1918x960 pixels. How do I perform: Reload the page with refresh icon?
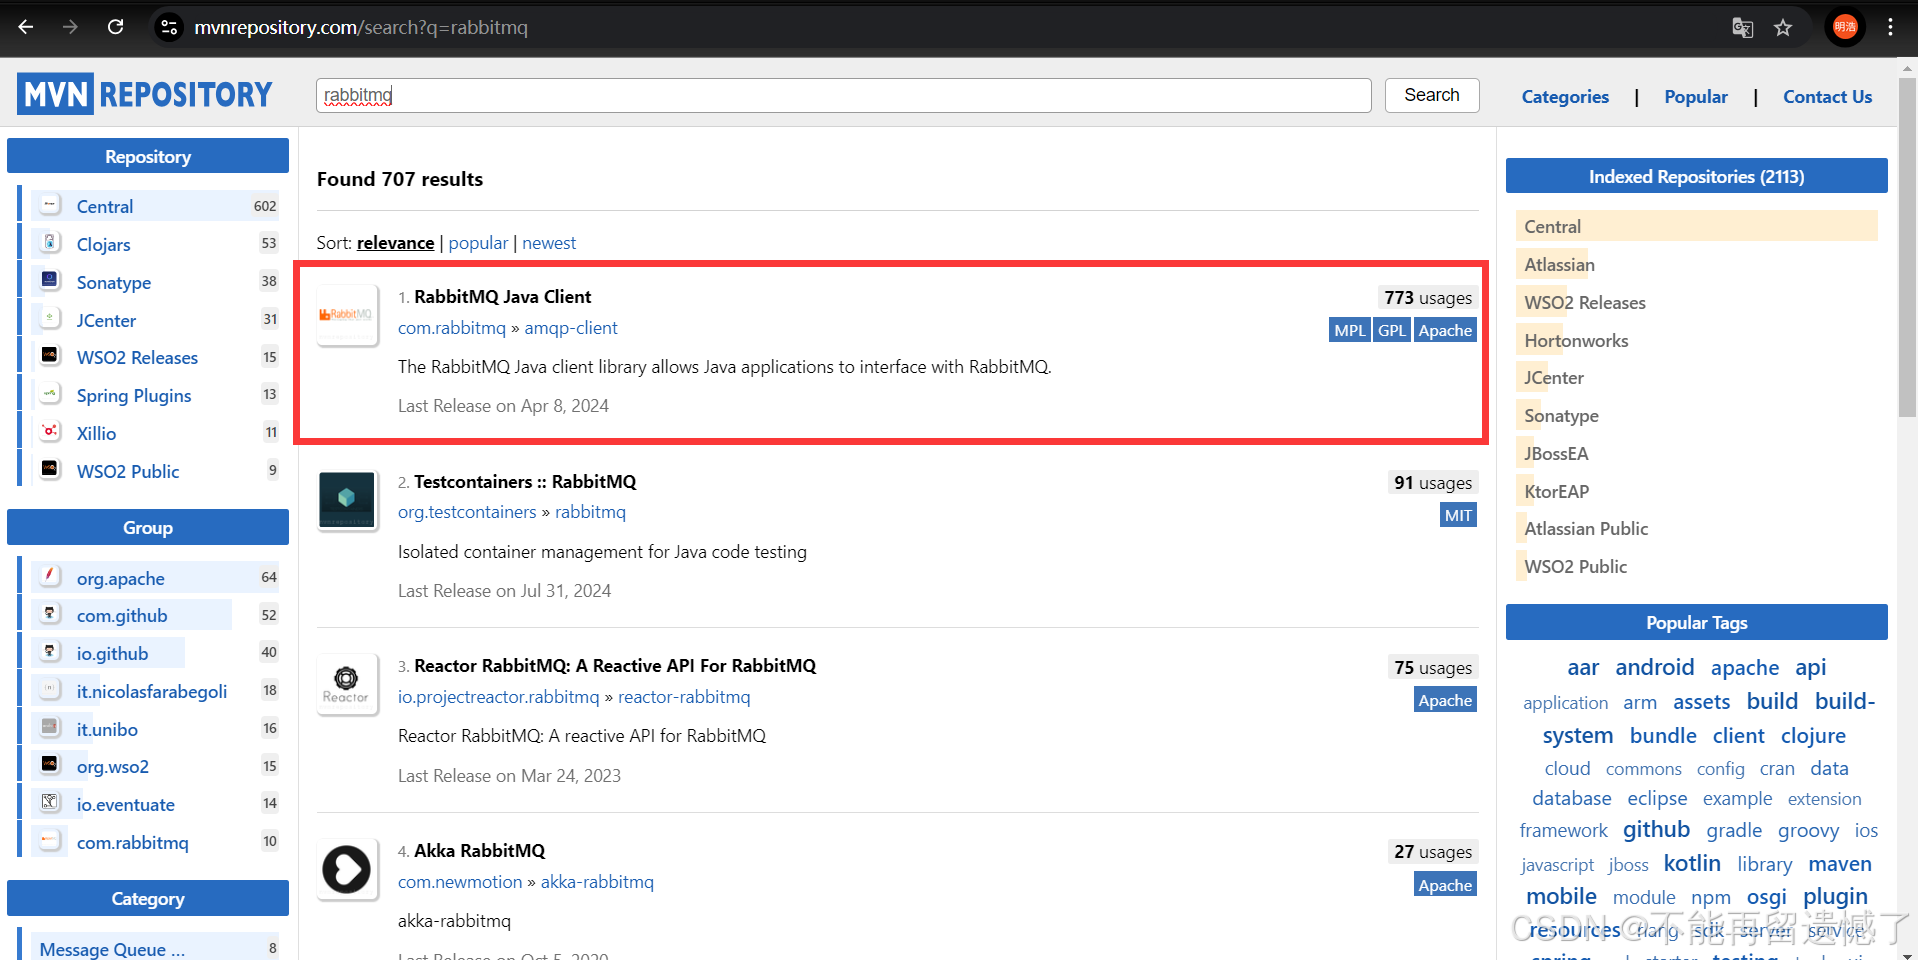point(116,27)
